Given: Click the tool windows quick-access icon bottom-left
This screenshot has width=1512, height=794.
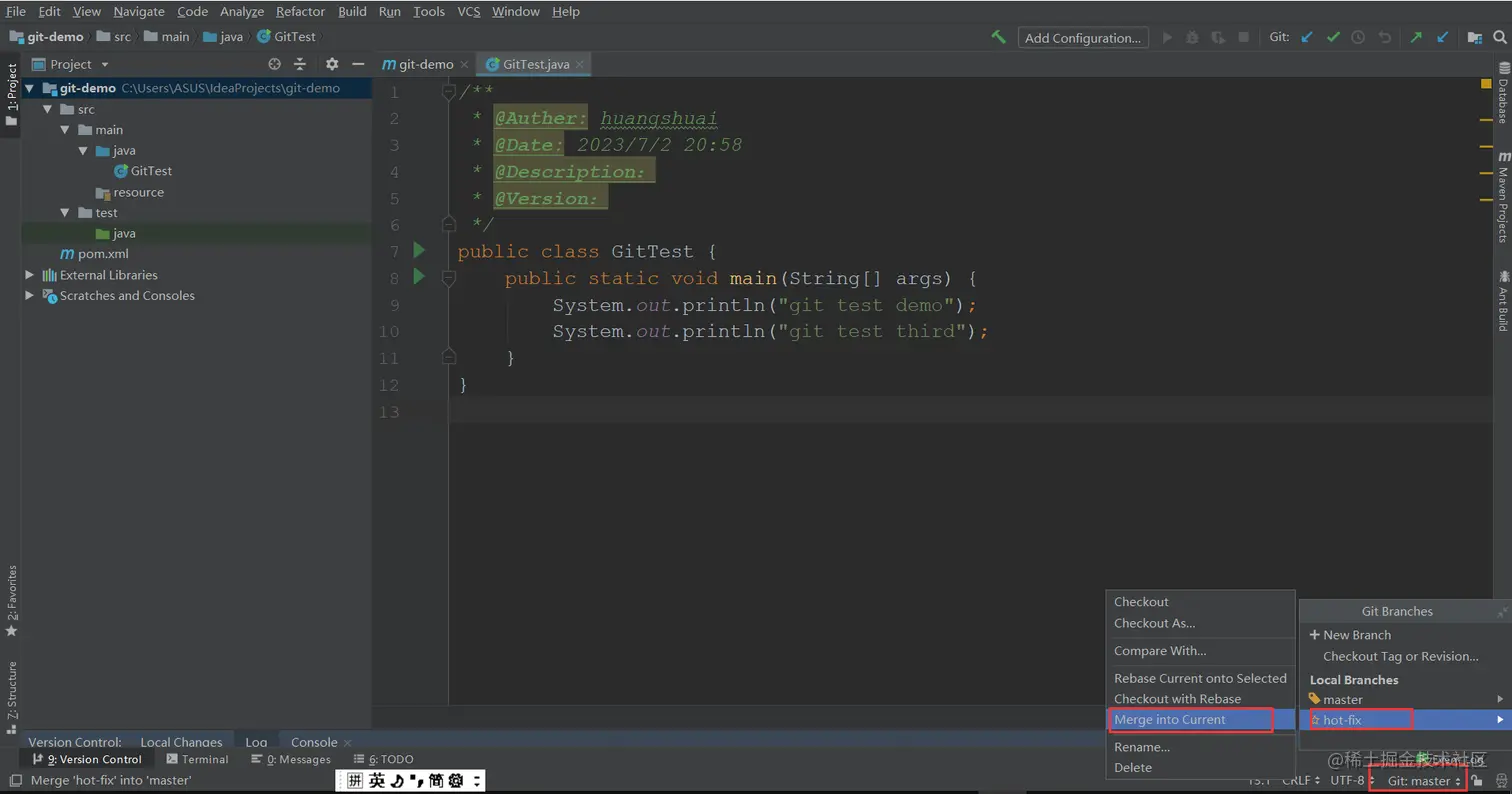Looking at the screenshot, I should coord(15,780).
